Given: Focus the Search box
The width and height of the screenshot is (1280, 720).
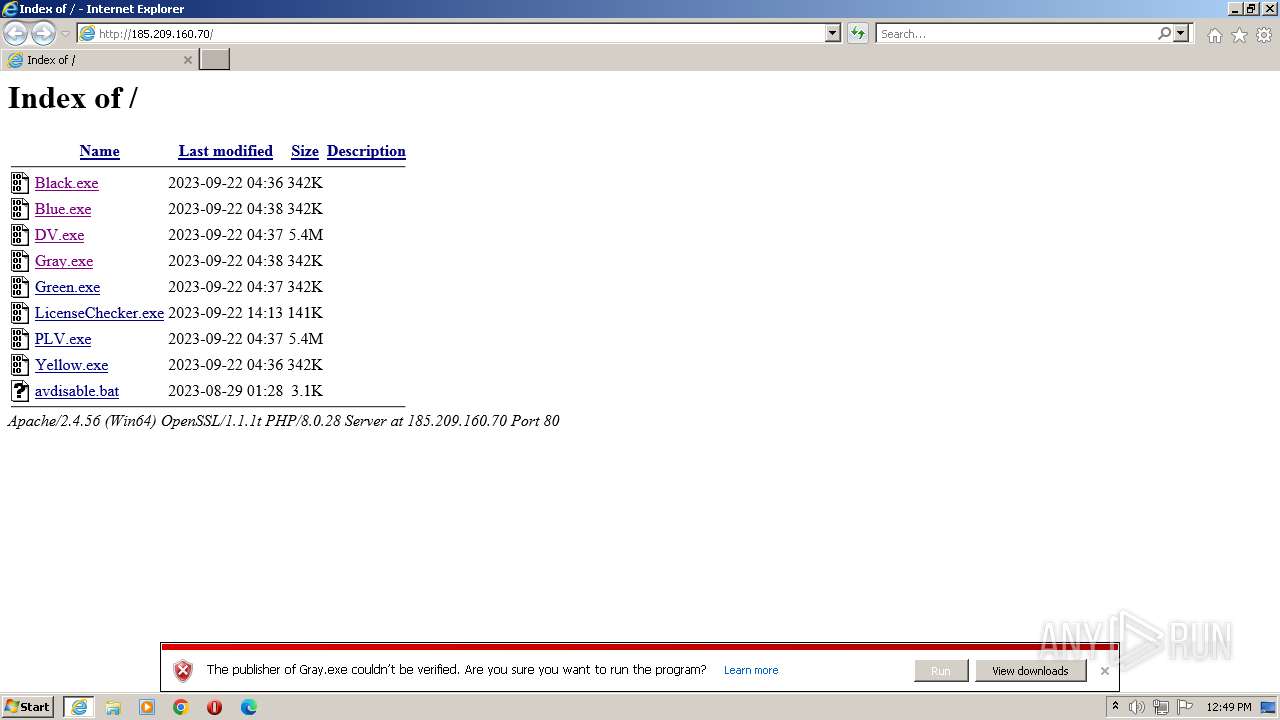Looking at the screenshot, I should coord(1015,33).
